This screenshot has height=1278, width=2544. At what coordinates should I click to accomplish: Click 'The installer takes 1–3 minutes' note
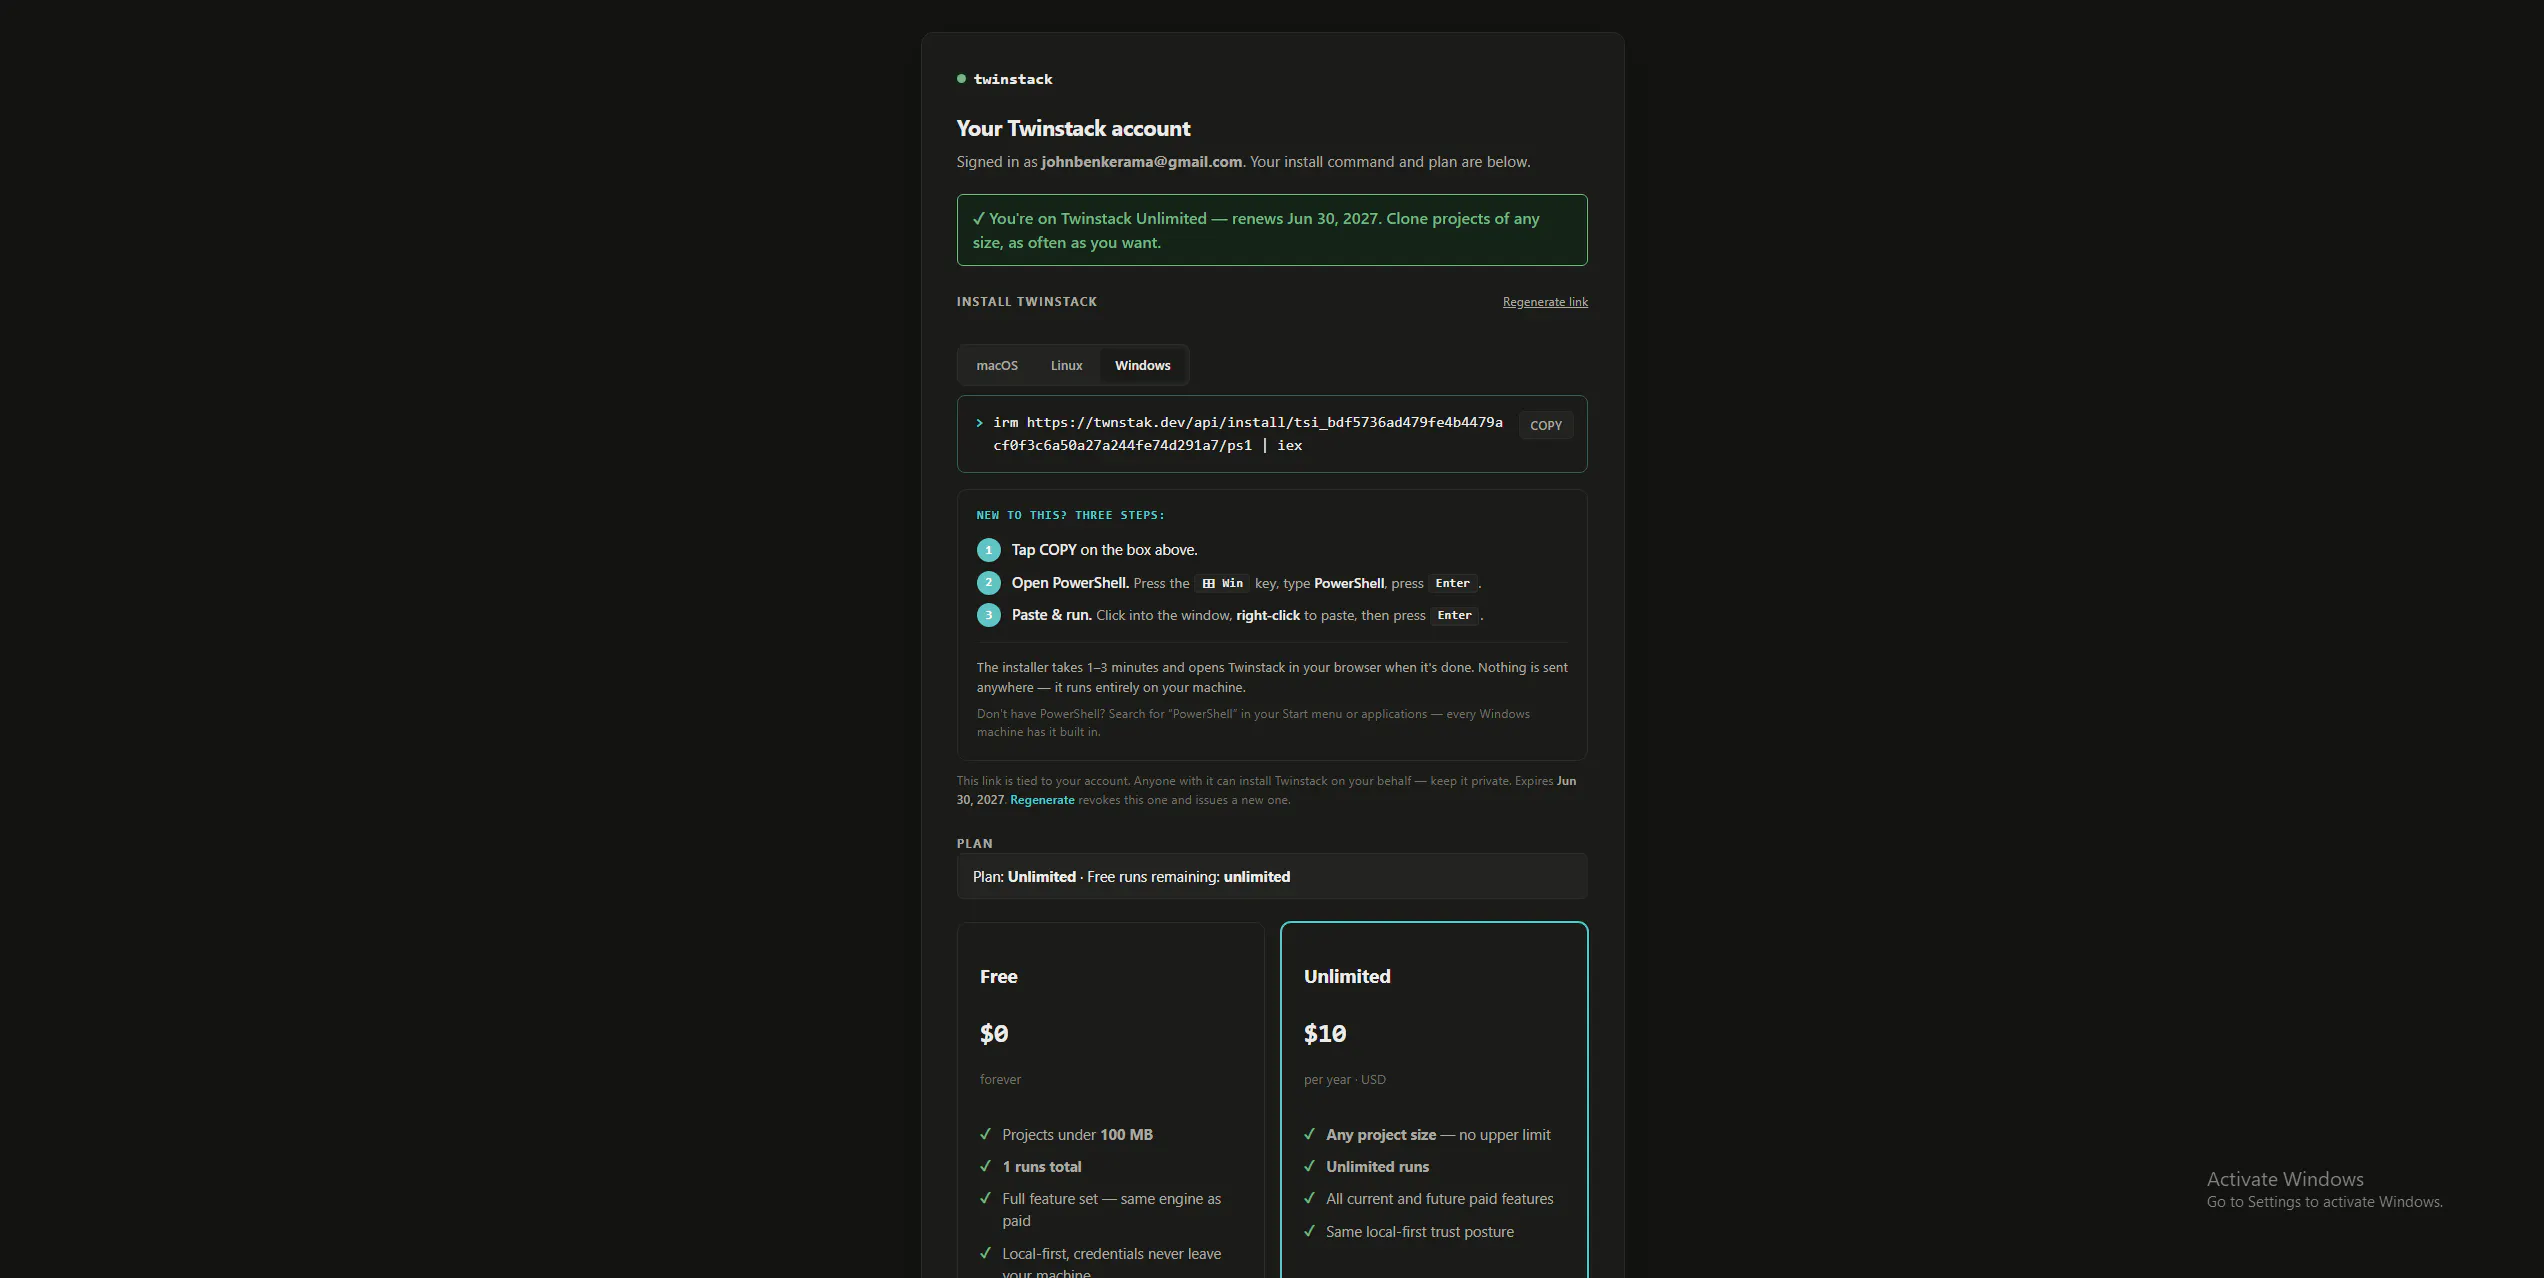coord(1272,678)
